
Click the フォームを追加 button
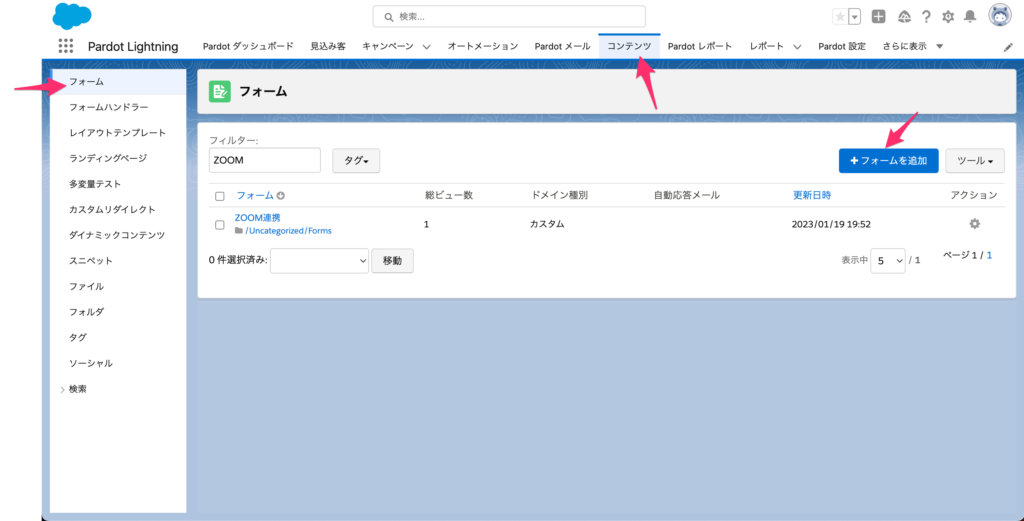pyautogui.click(x=888, y=161)
